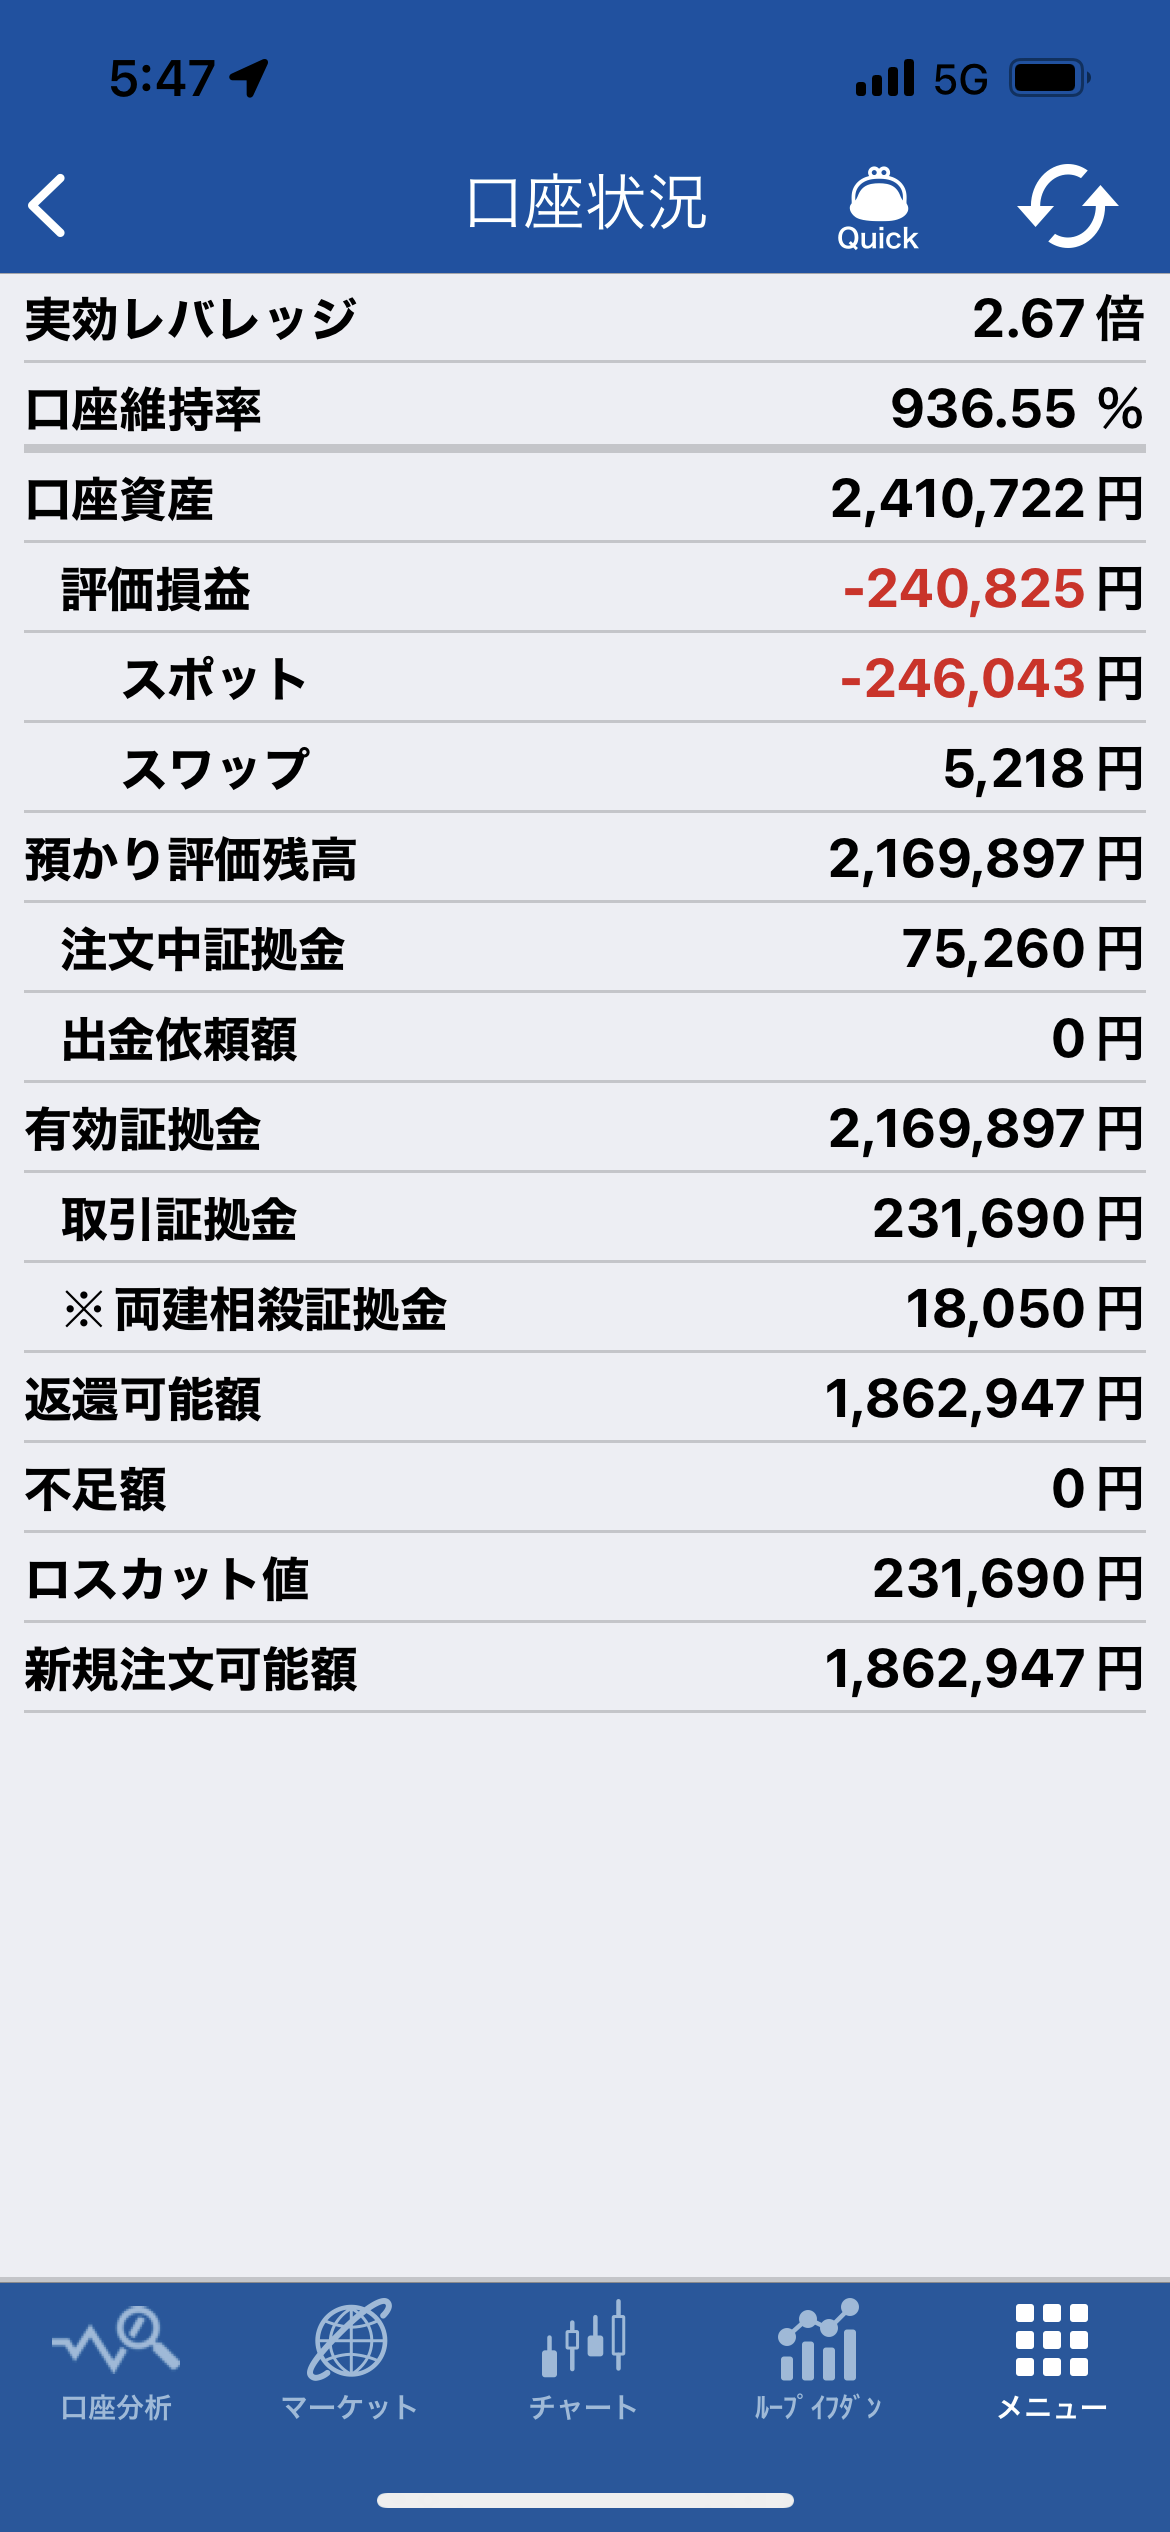Tap the 口座資産 amount row
Image resolution: width=1170 pixels, height=2532 pixels.
click(x=585, y=499)
